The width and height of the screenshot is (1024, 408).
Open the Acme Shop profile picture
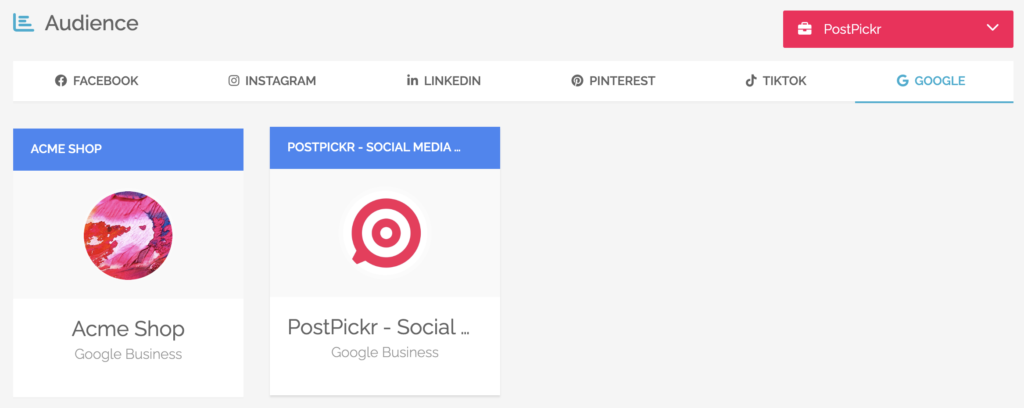point(127,235)
